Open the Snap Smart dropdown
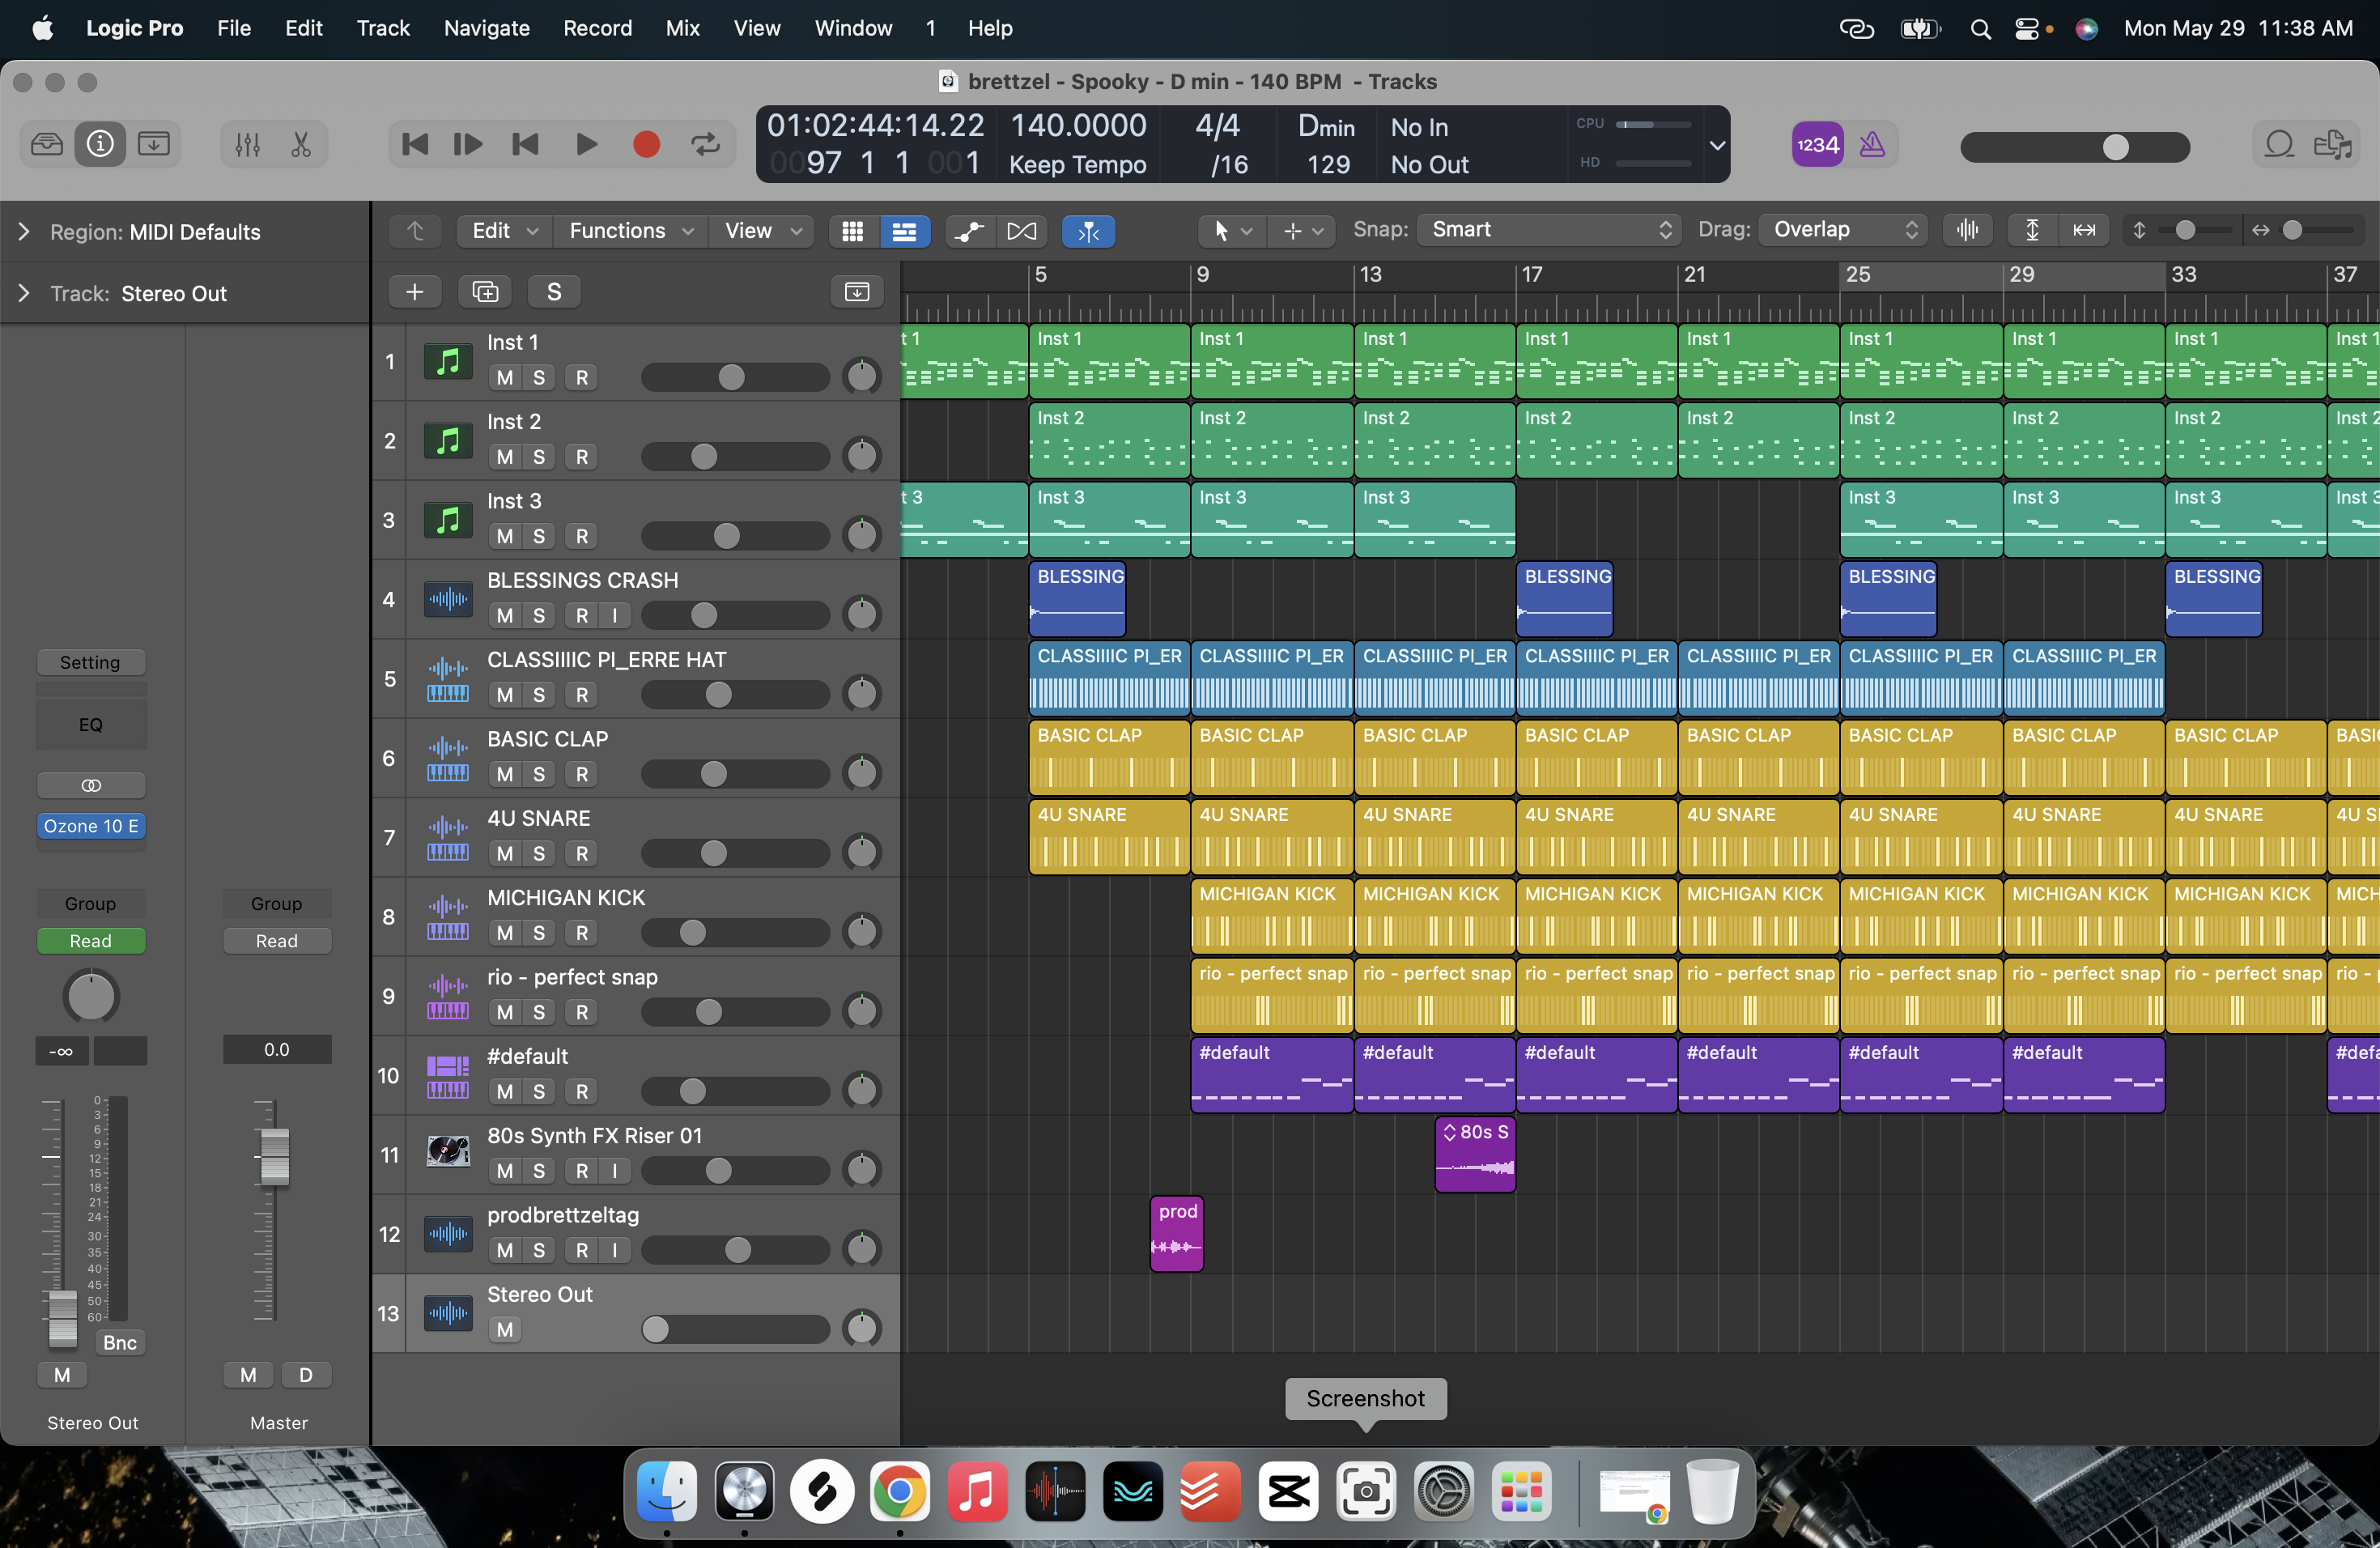 click(1549, 230)
